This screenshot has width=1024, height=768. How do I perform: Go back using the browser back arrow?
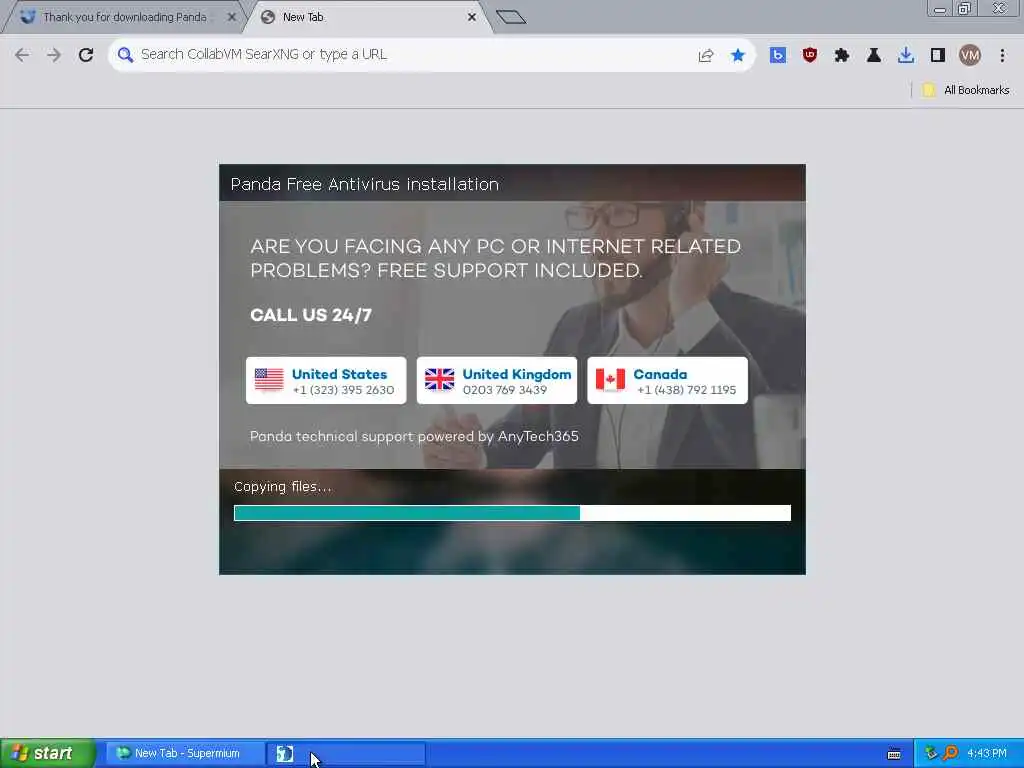click(22, 55)
